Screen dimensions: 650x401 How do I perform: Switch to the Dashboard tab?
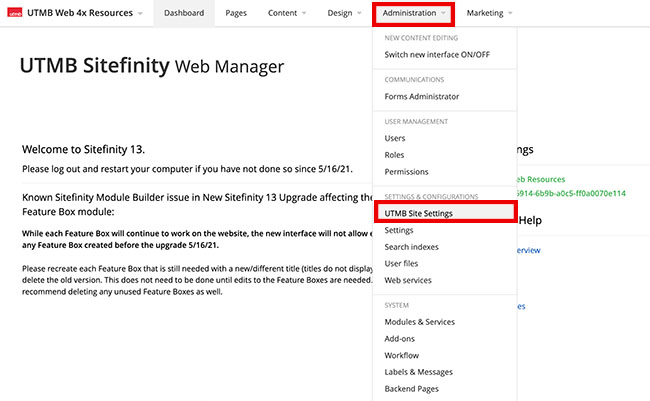tap(184, 14)
